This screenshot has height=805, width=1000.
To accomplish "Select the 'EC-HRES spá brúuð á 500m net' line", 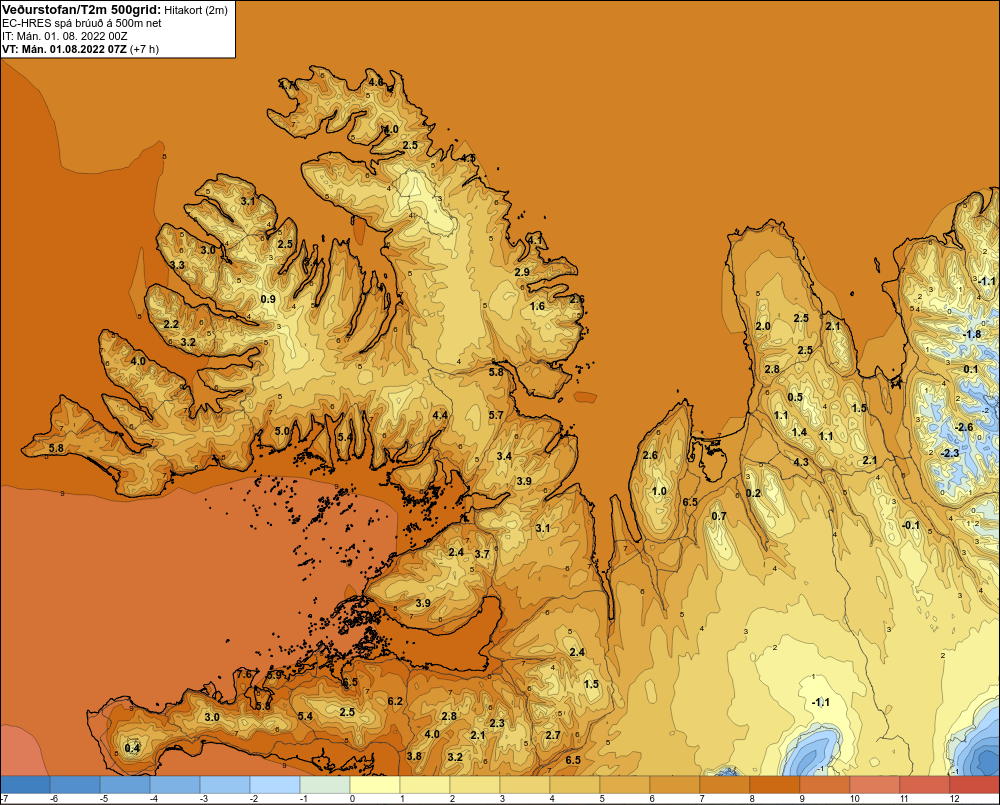I will (x=82, y=23).
